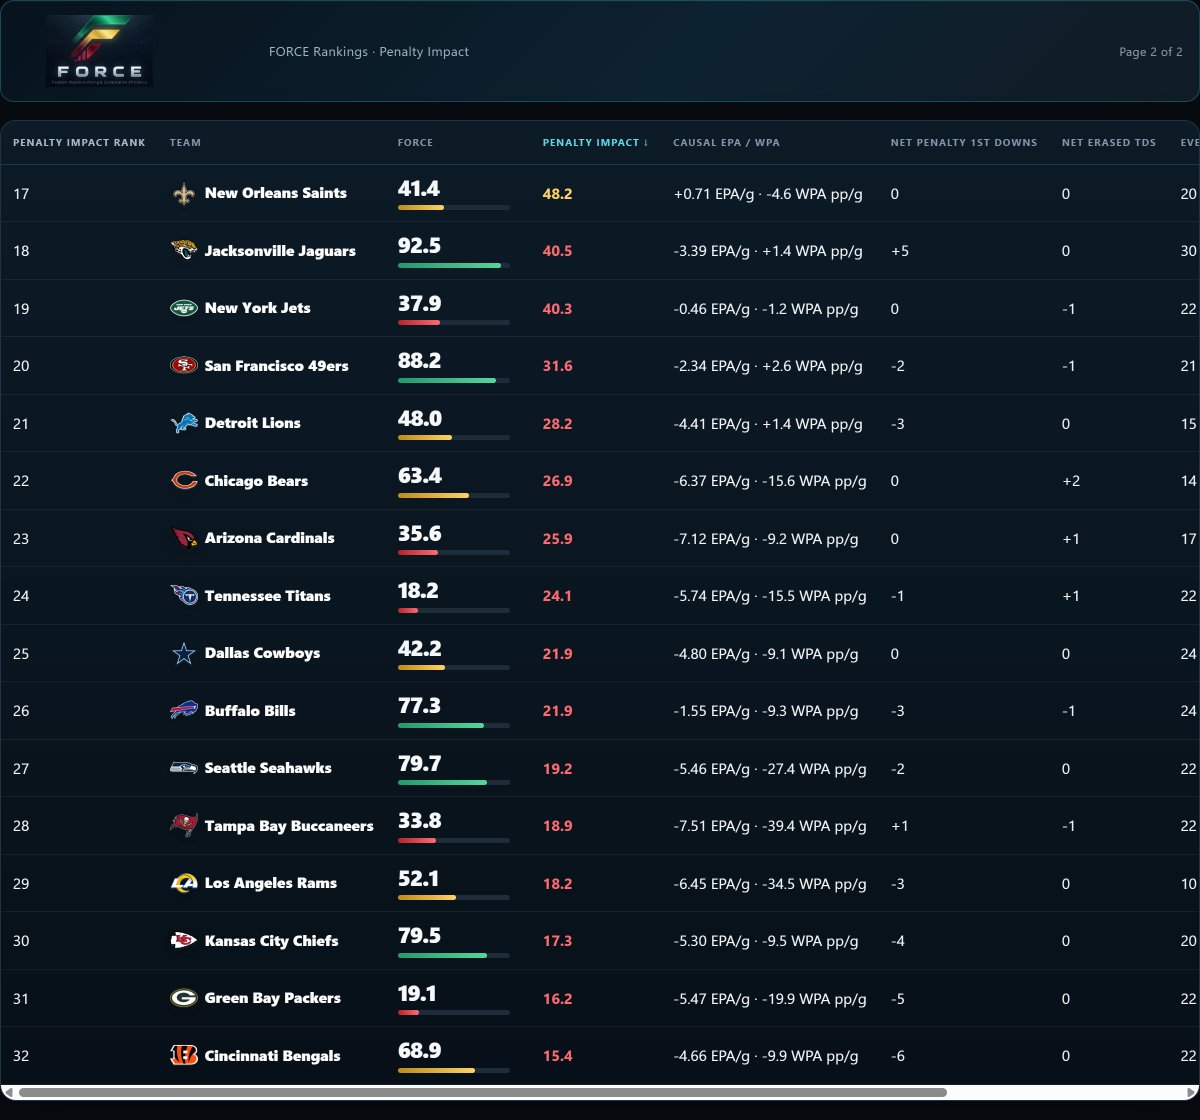
Task: Select the Dallas Cowboys team name
Action: [x=263, y=653]
